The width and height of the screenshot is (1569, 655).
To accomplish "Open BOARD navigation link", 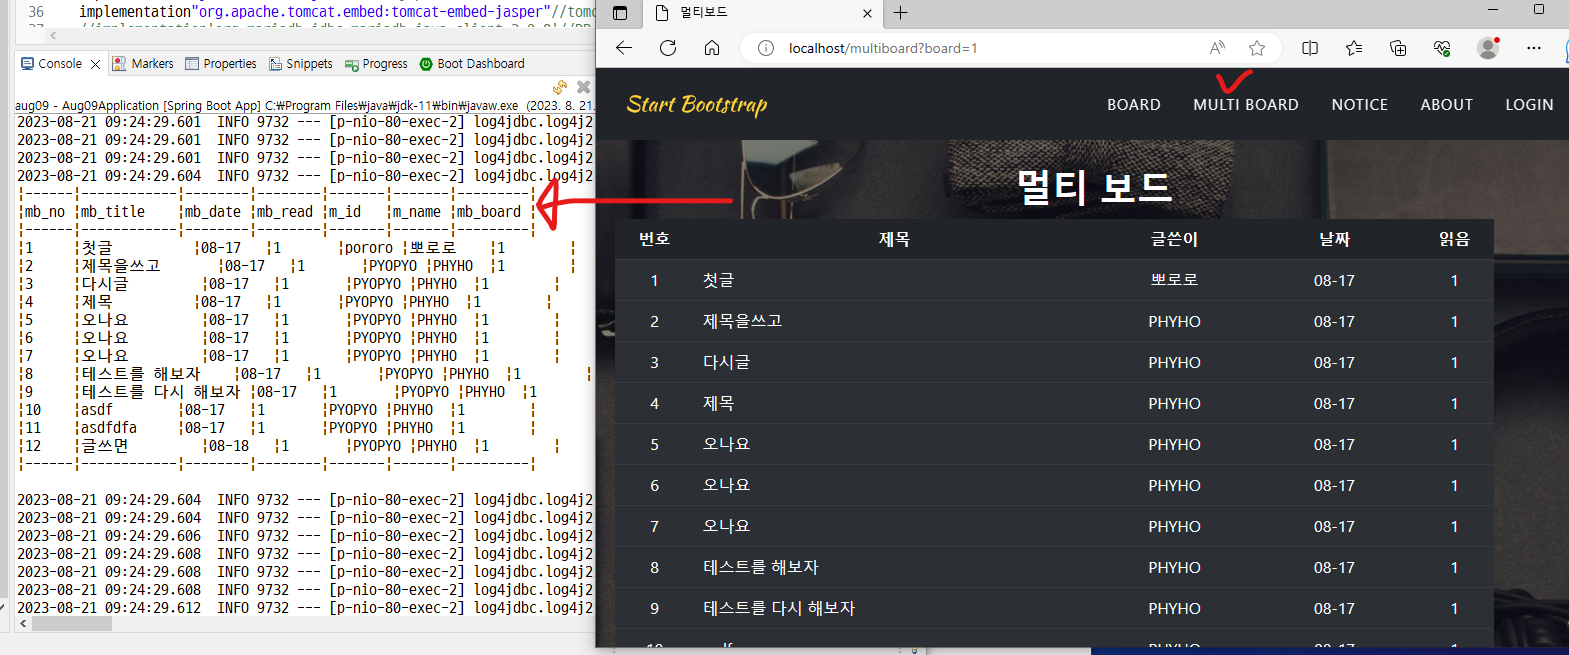I will pos(1134,105).
